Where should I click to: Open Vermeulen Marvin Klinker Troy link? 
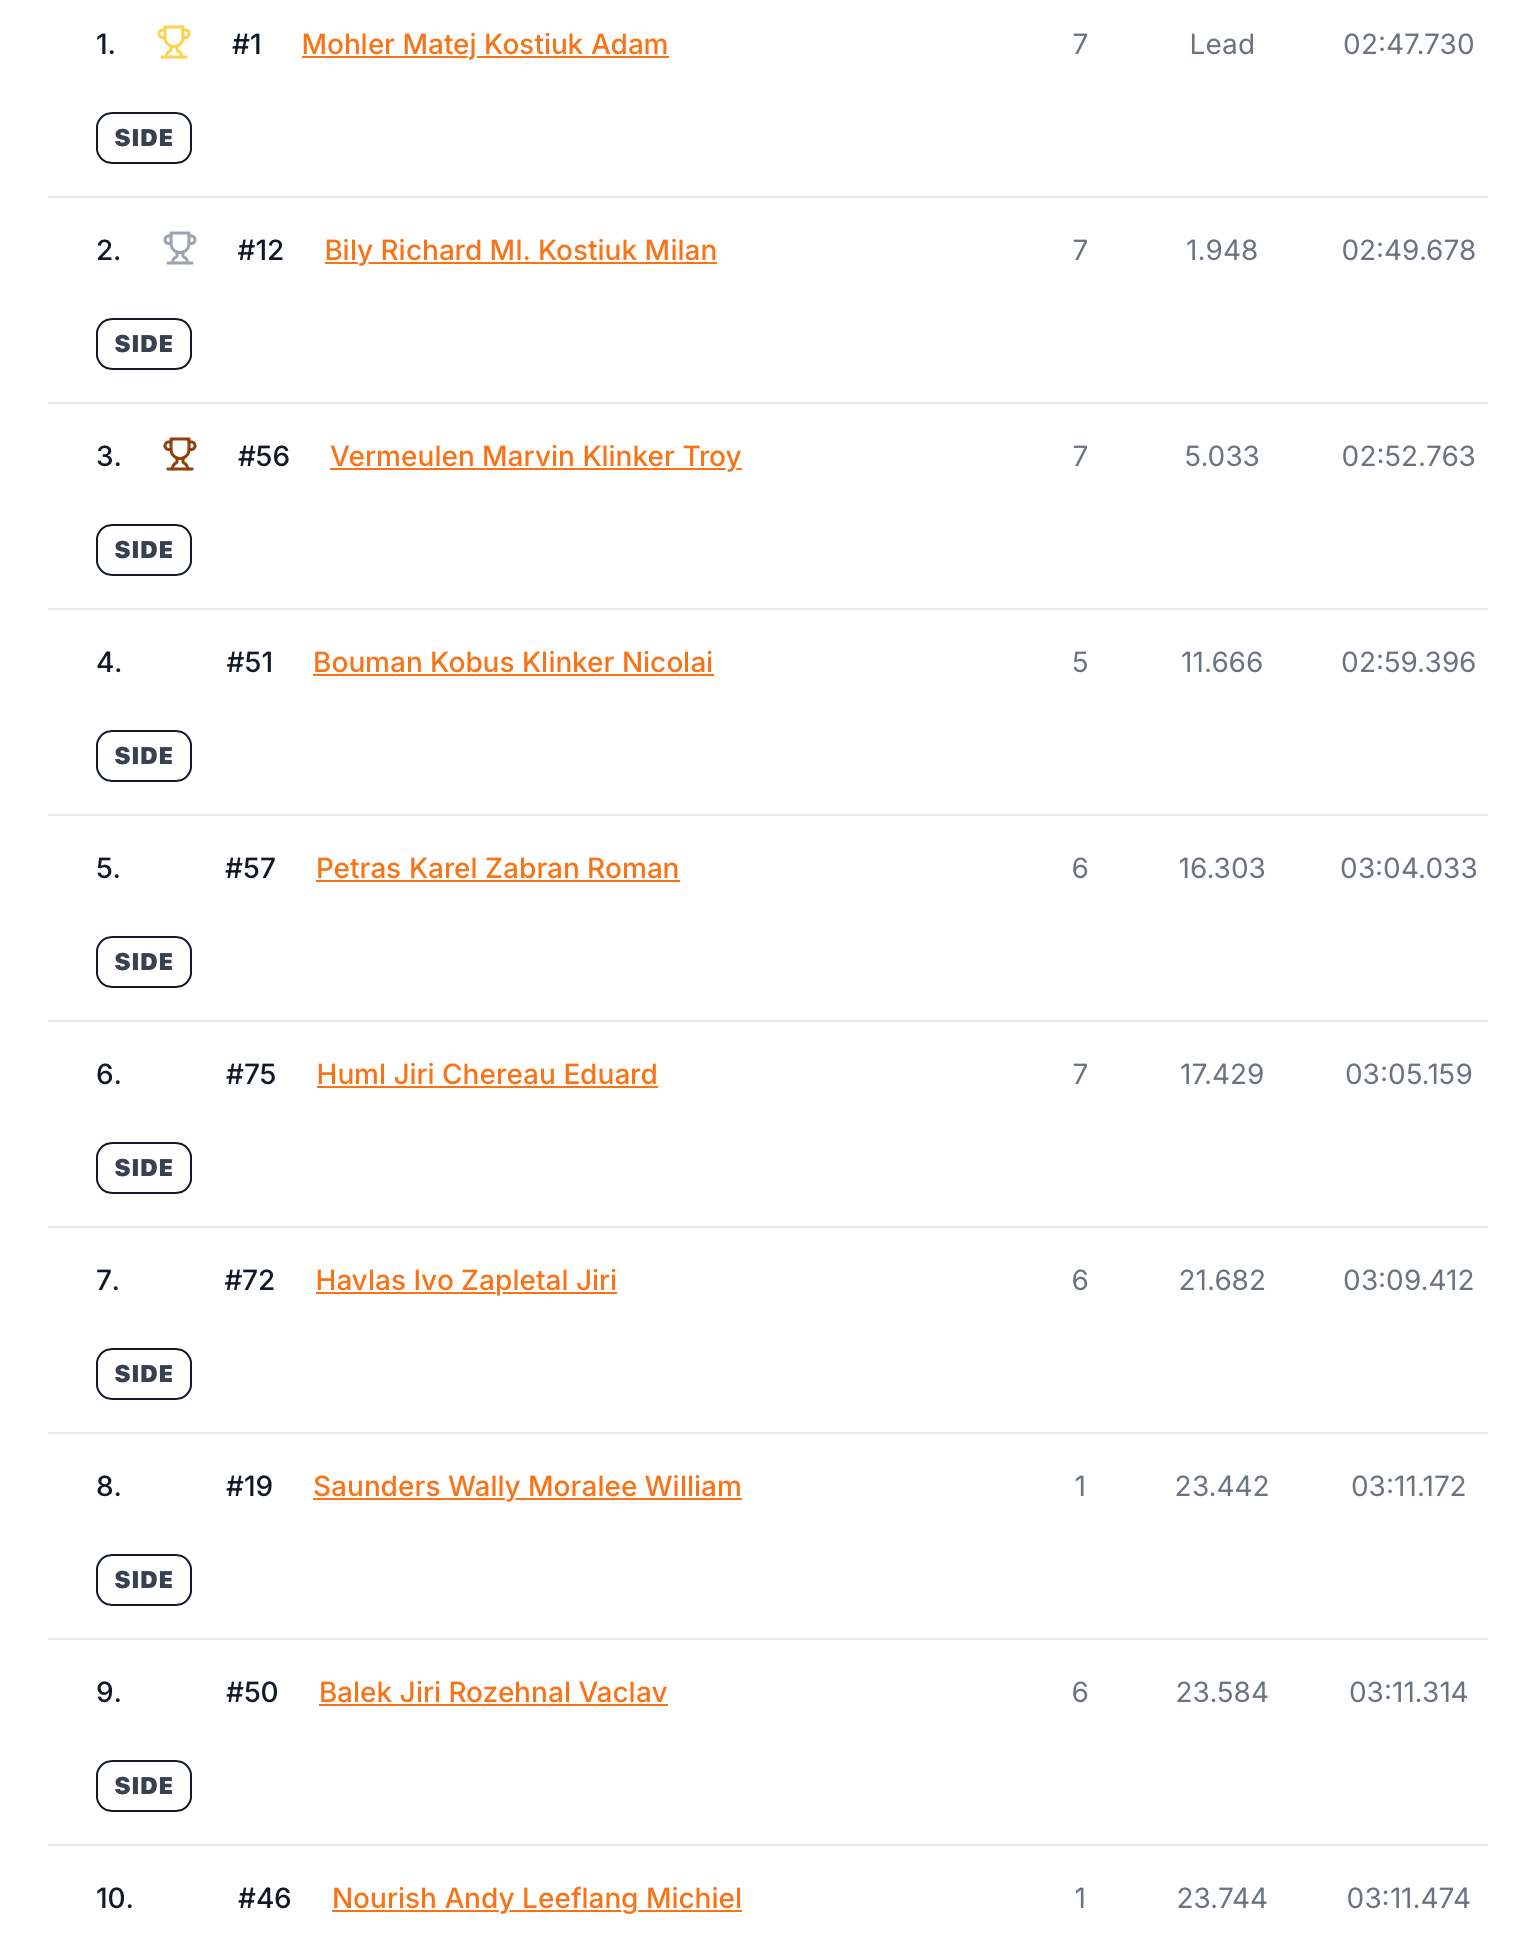pos(536,457)
